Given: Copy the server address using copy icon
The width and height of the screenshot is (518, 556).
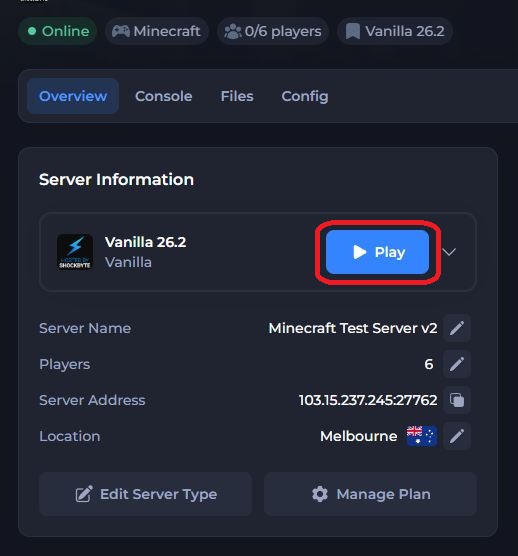Looking at the screenshot, I should pyautogui.click(x=457, y=400).
